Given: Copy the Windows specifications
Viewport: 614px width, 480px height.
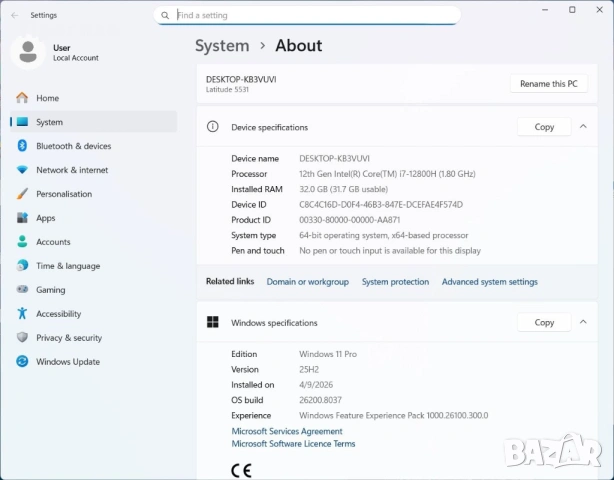Looking at the screenshot, I should pyautogui.click(x=544, y=322).
